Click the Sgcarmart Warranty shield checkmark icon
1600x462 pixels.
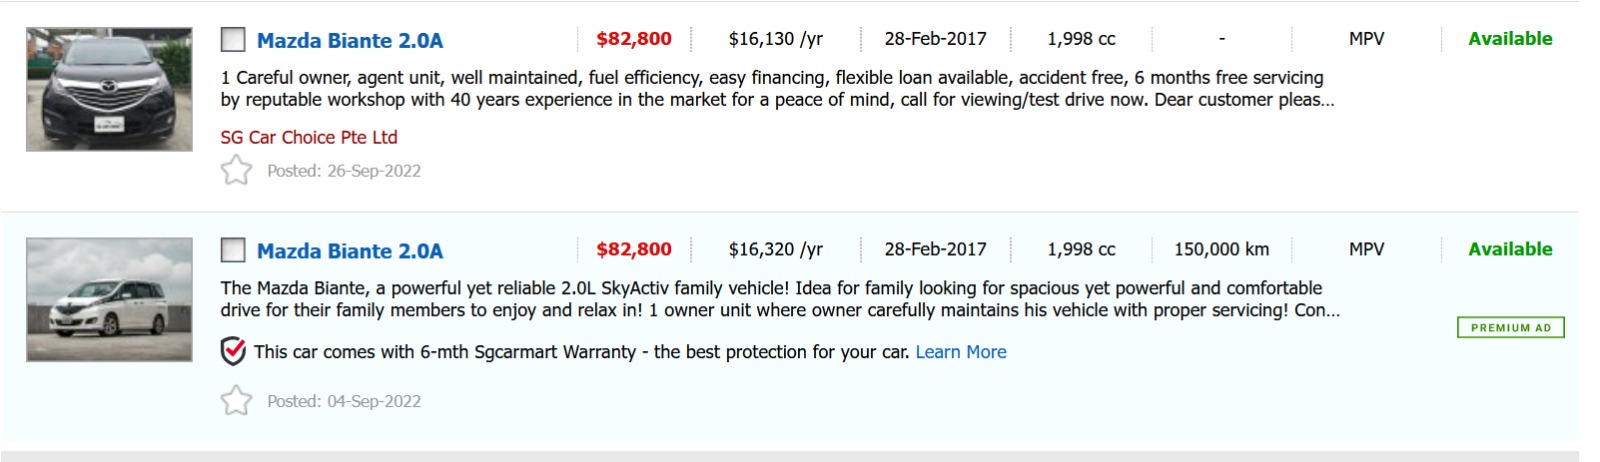(233, 352)
